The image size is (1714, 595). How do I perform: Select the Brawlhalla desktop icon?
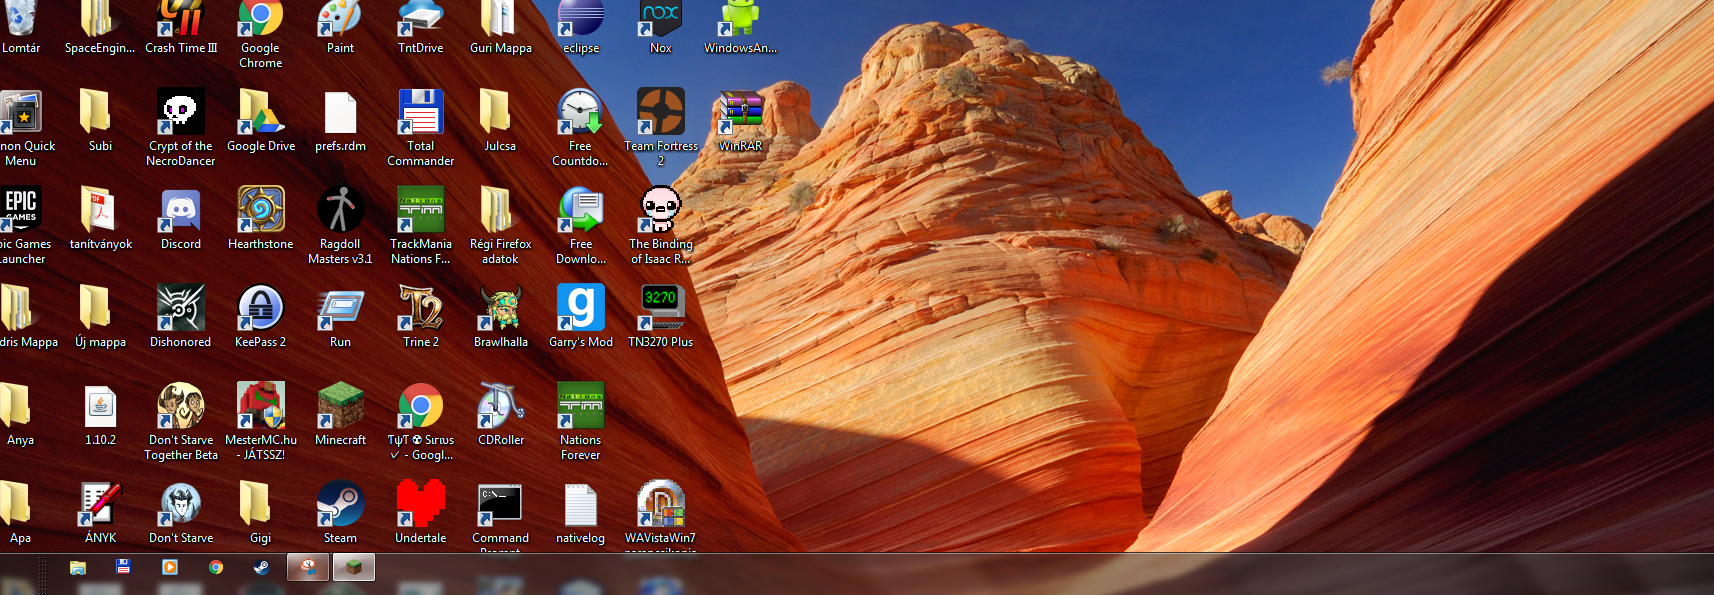(501, 309)
